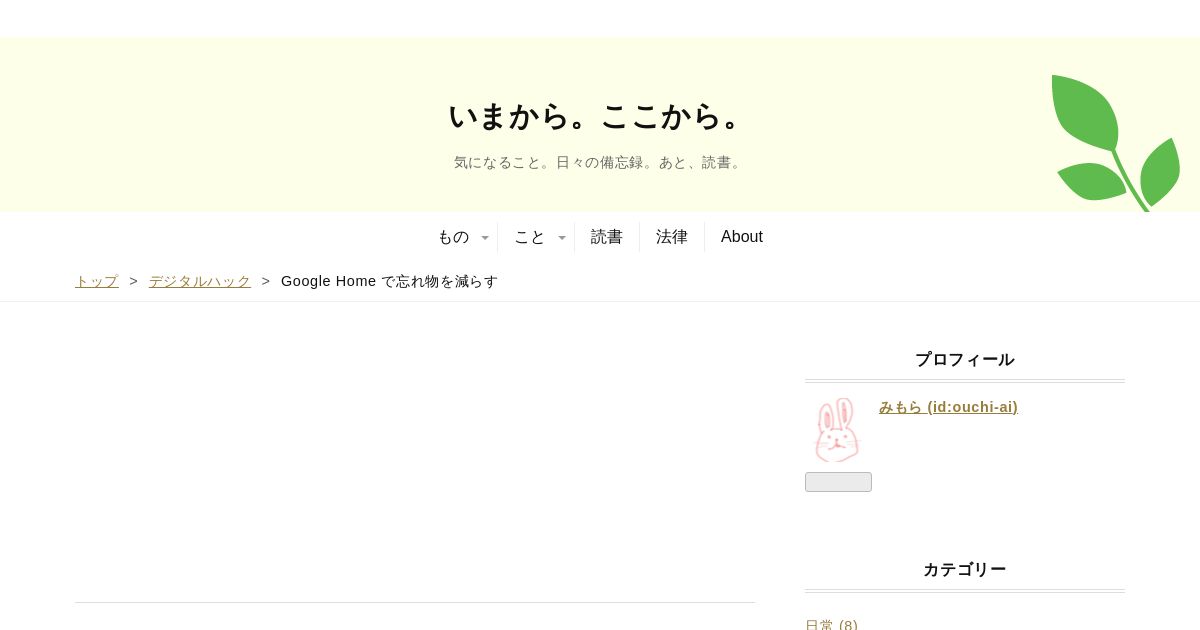
Task: Open the こと menu item
Action: 530,237
